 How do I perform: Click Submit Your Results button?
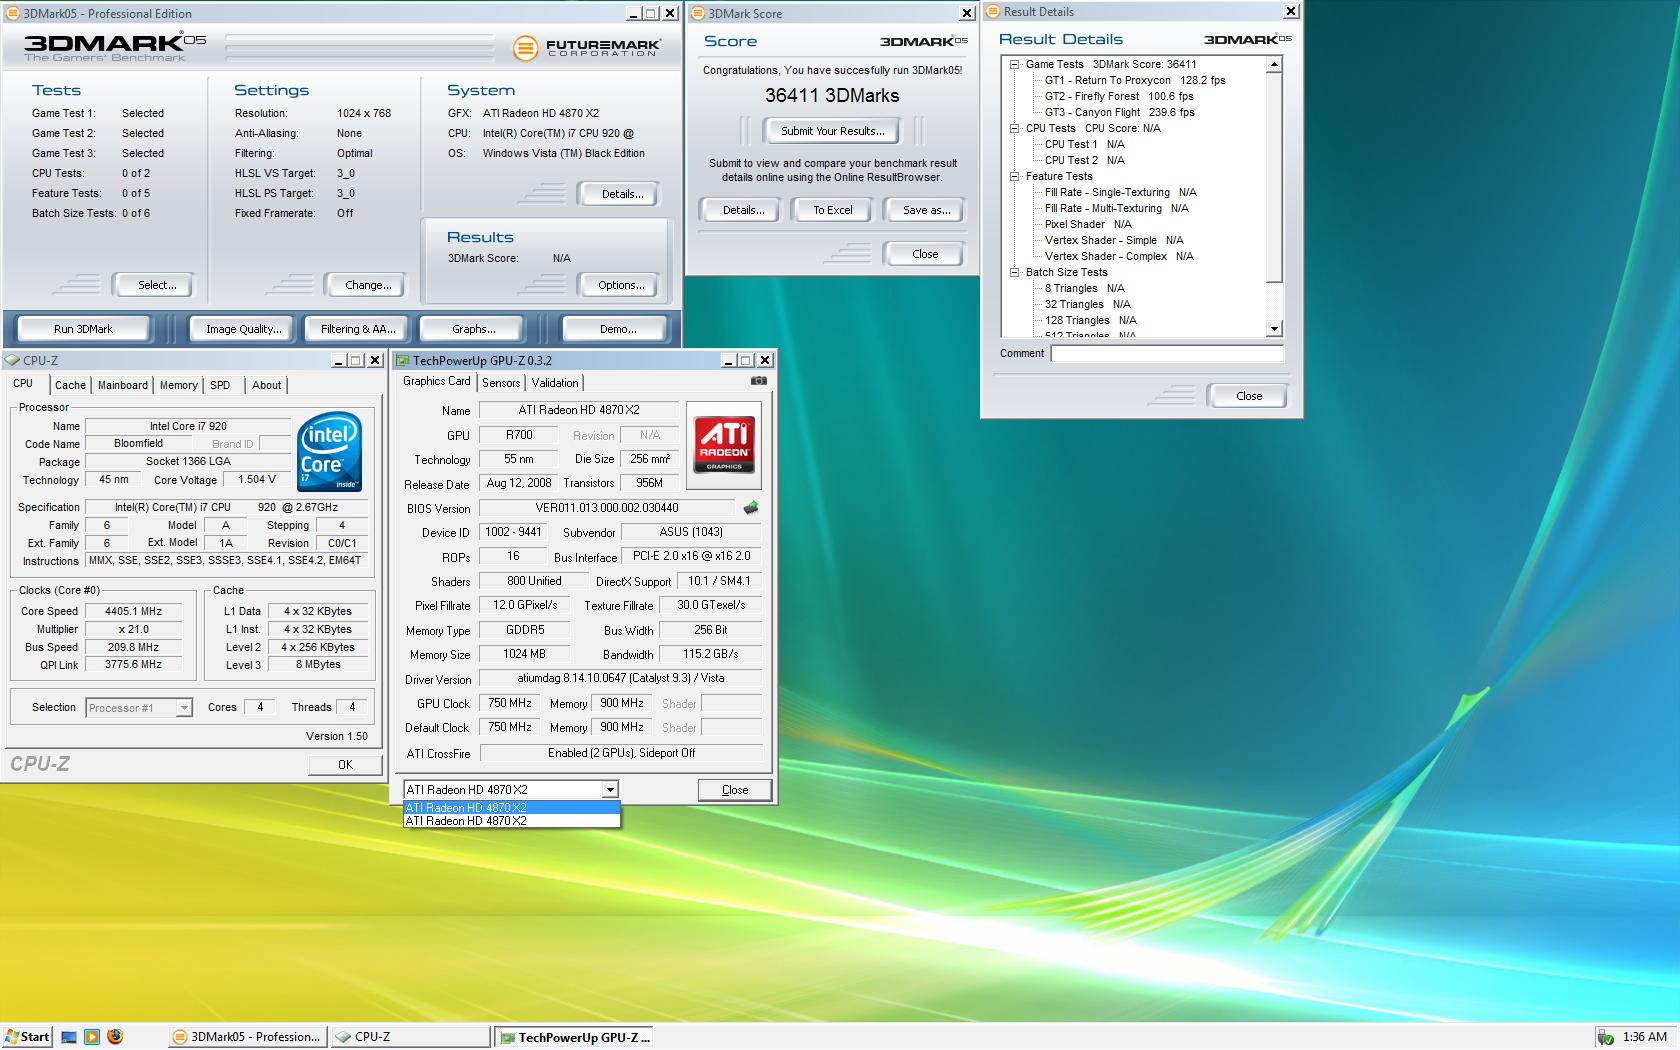832,131
